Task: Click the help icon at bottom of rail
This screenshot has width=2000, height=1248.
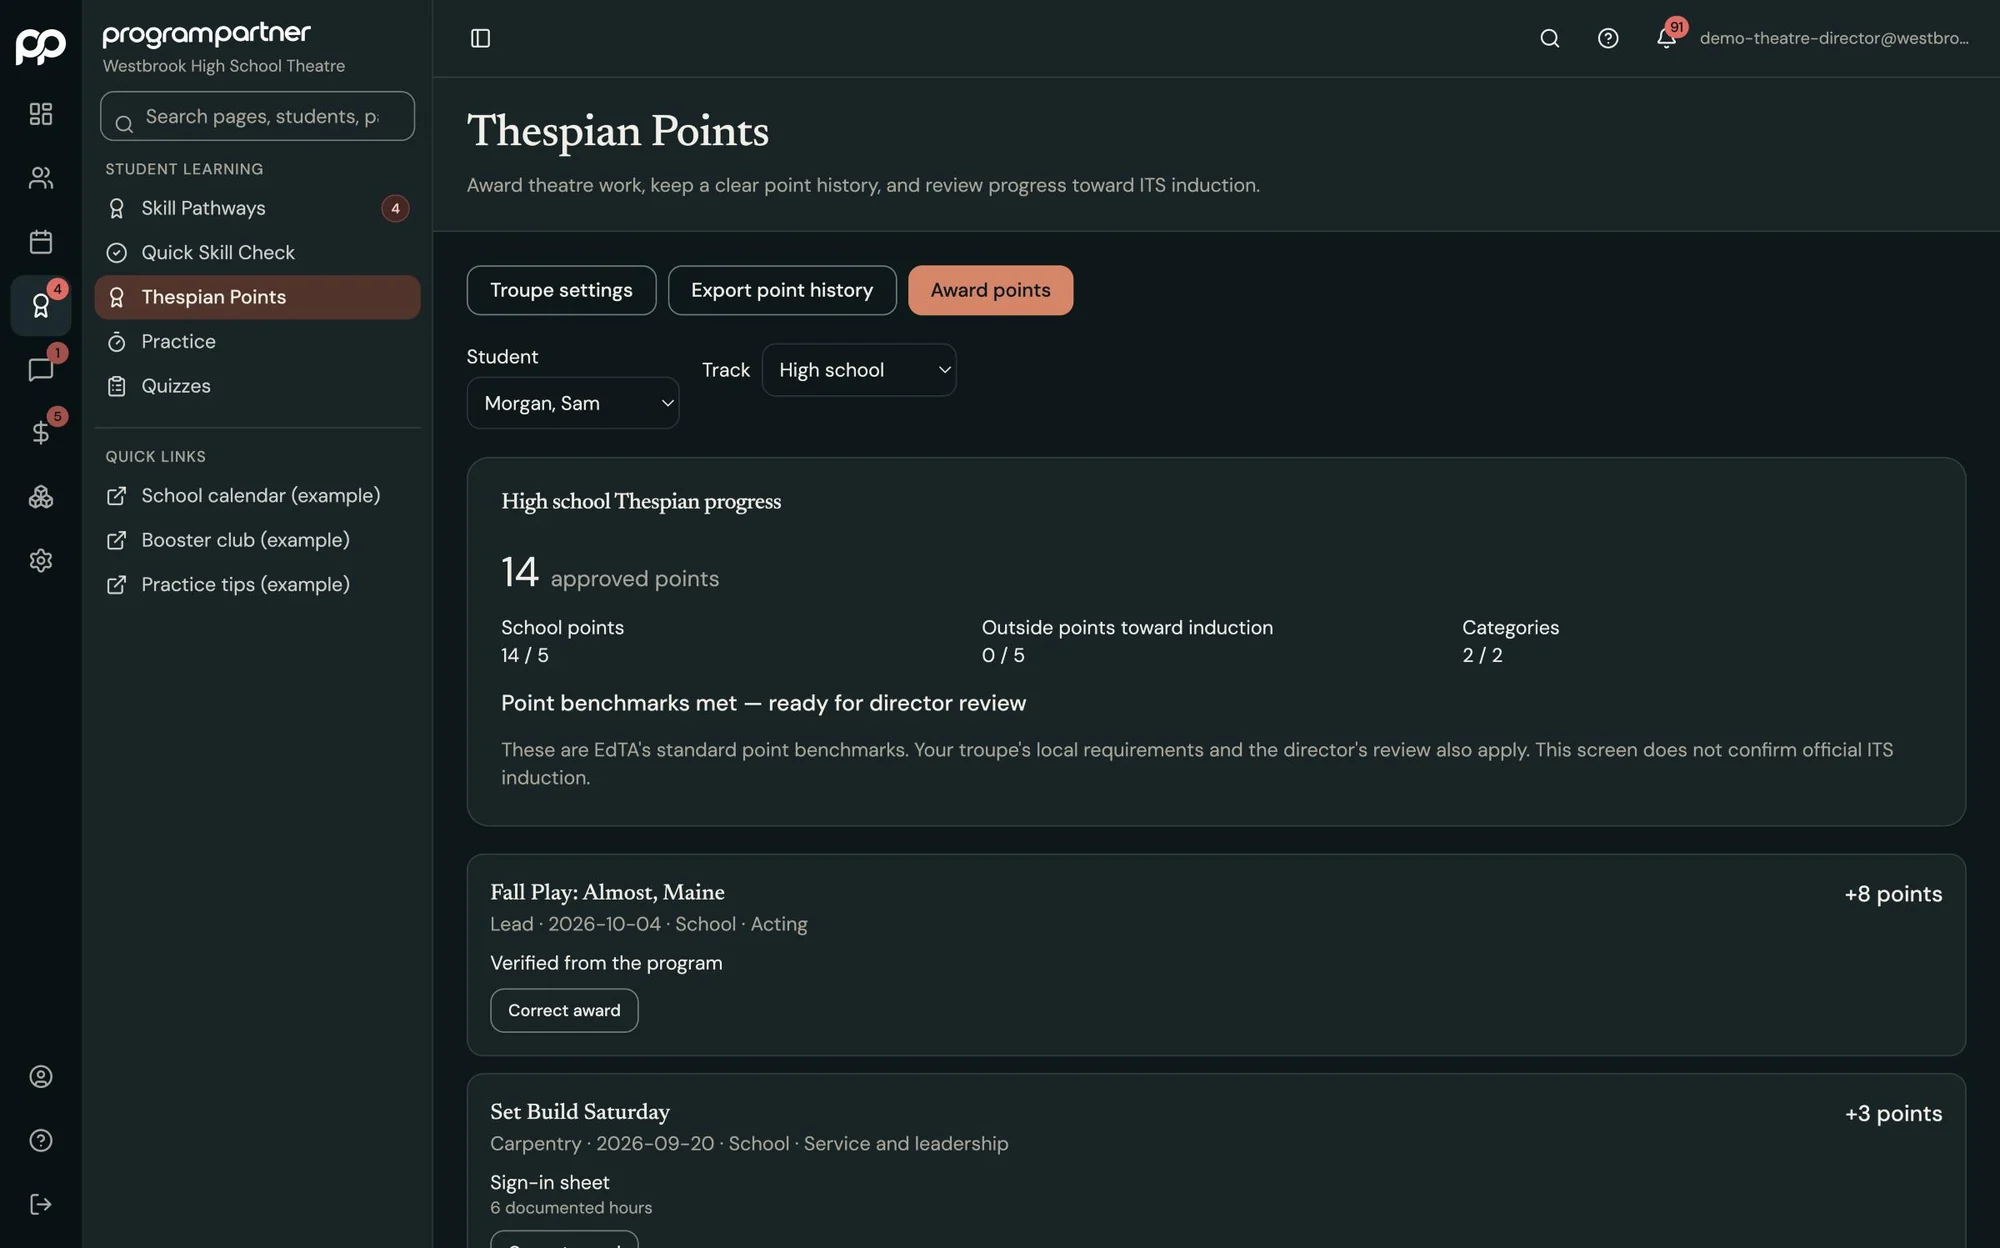Action: click(x=41, y=1141)
